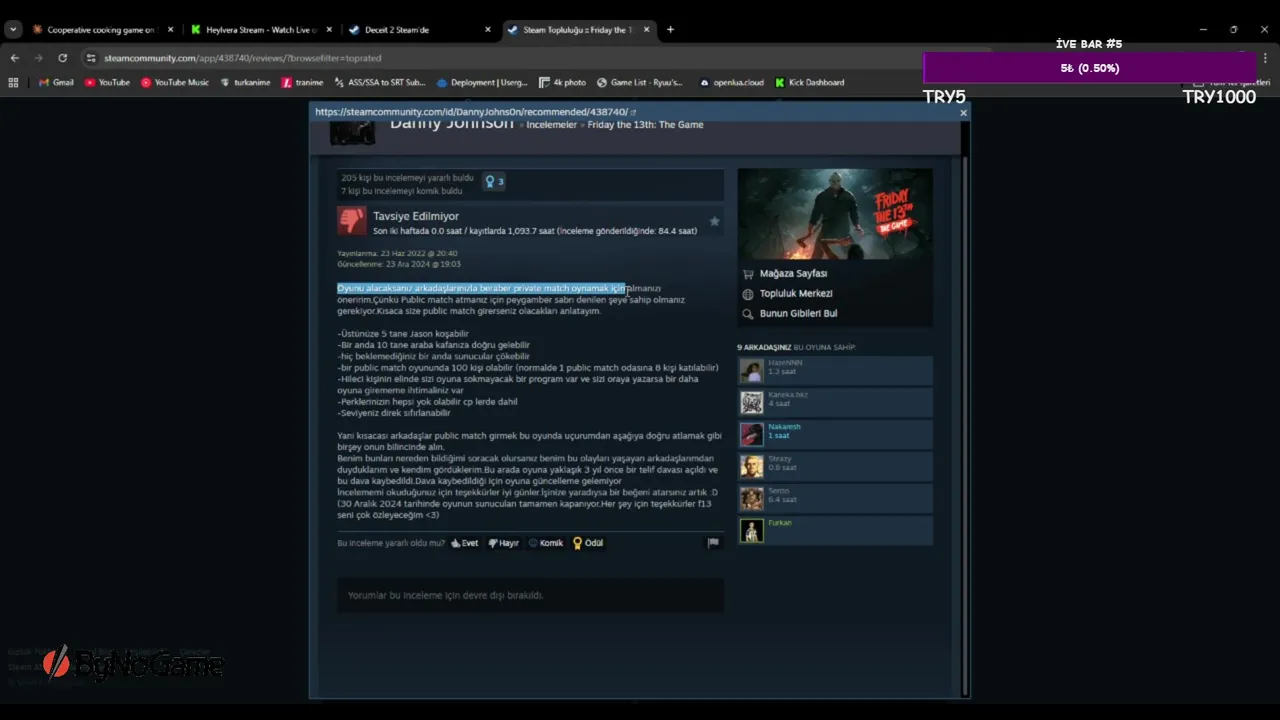This screenshot has height=720, width=1280.
Task: Open the Danny Johnson profile avatar
Action: 353,133
